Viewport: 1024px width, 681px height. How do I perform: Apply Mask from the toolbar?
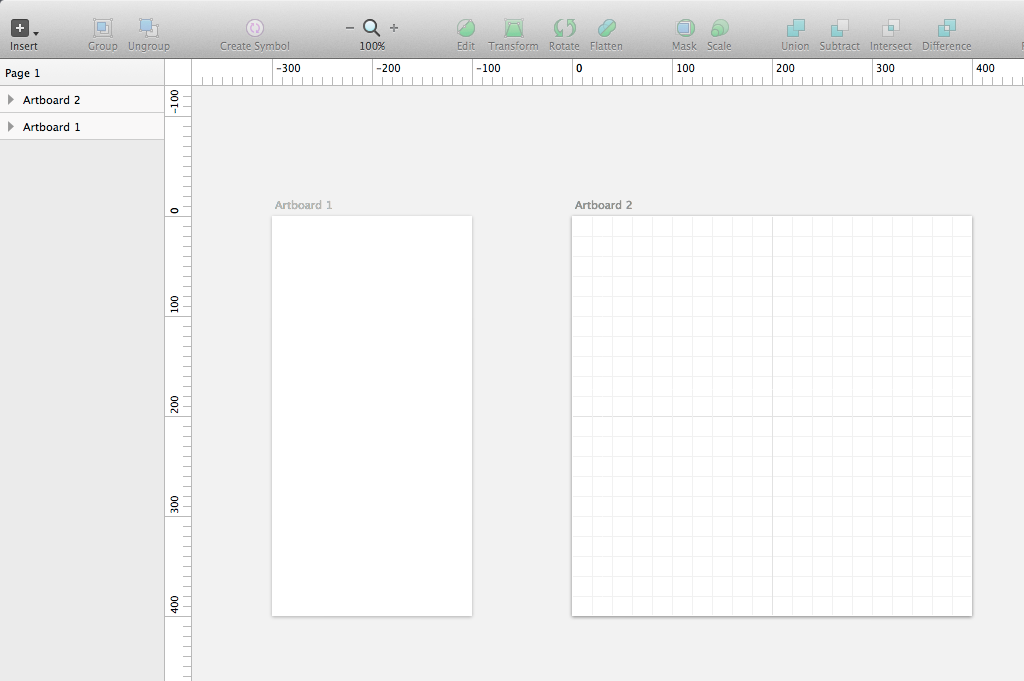tap(684, 28)
